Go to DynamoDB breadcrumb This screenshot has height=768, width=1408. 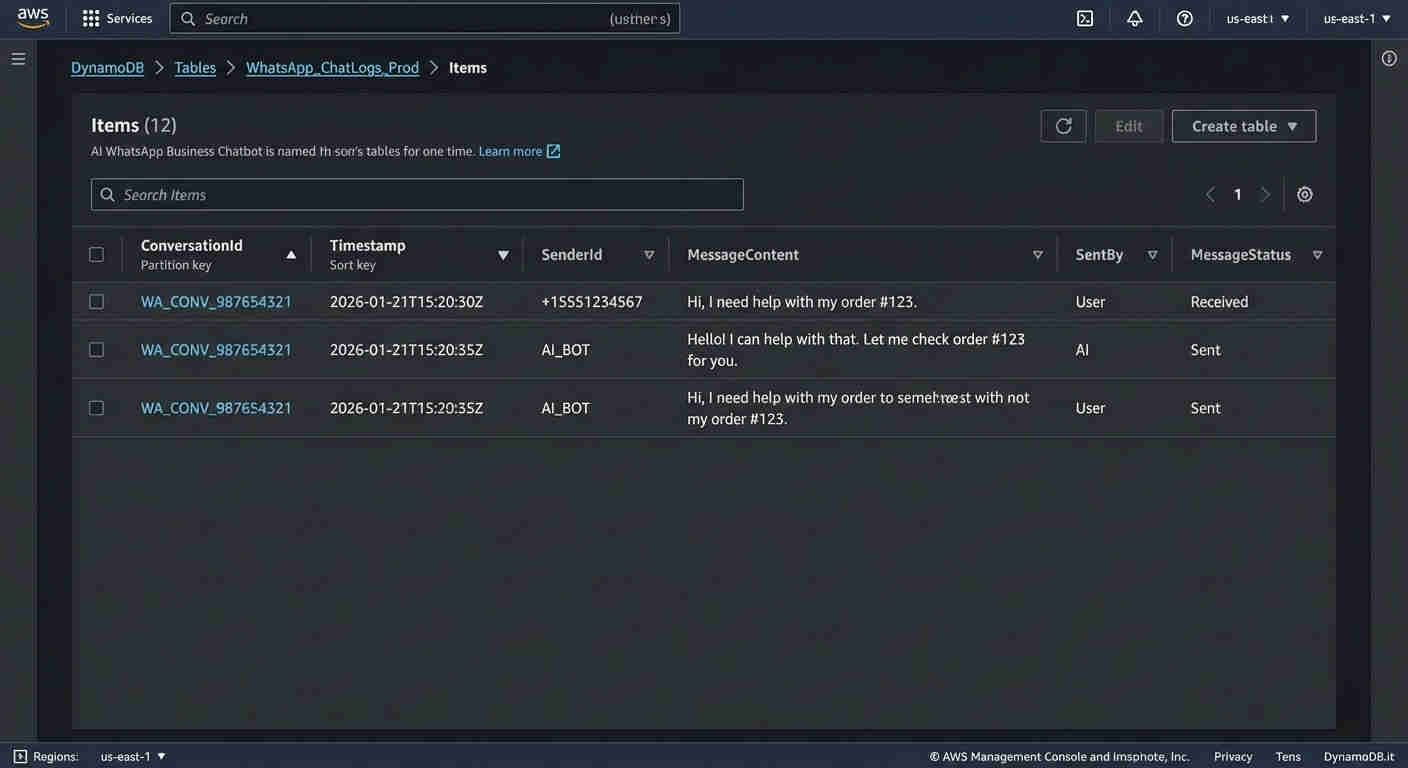(x=107, y=68)
